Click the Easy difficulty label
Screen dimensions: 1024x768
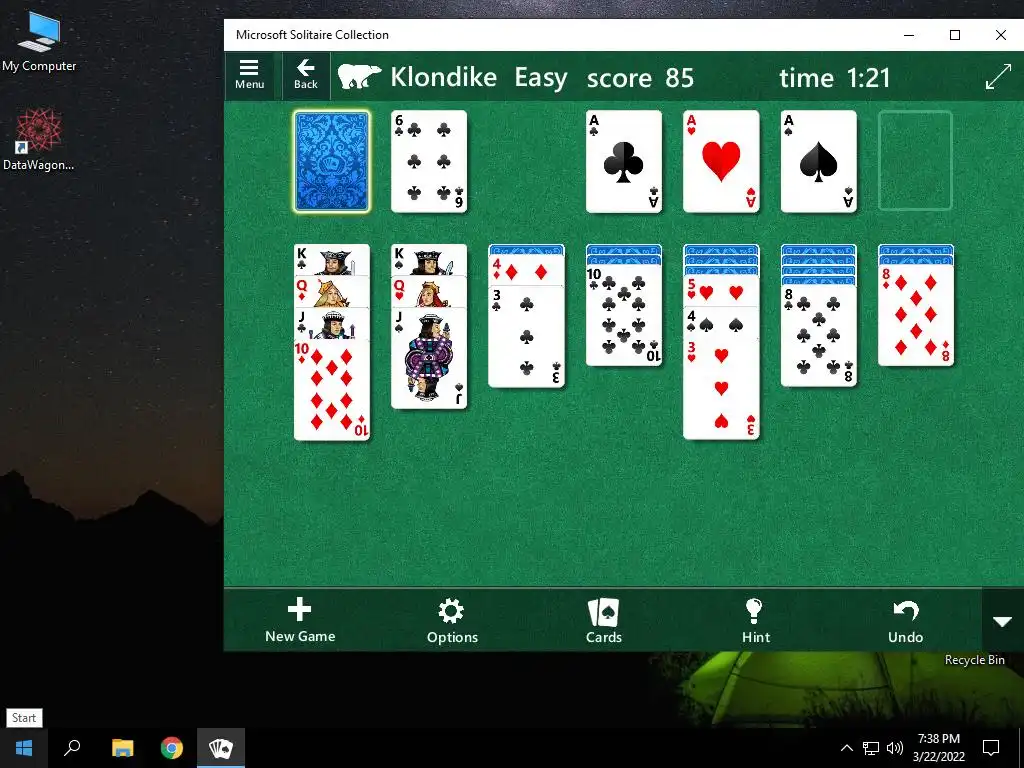(x=541, y=78)
